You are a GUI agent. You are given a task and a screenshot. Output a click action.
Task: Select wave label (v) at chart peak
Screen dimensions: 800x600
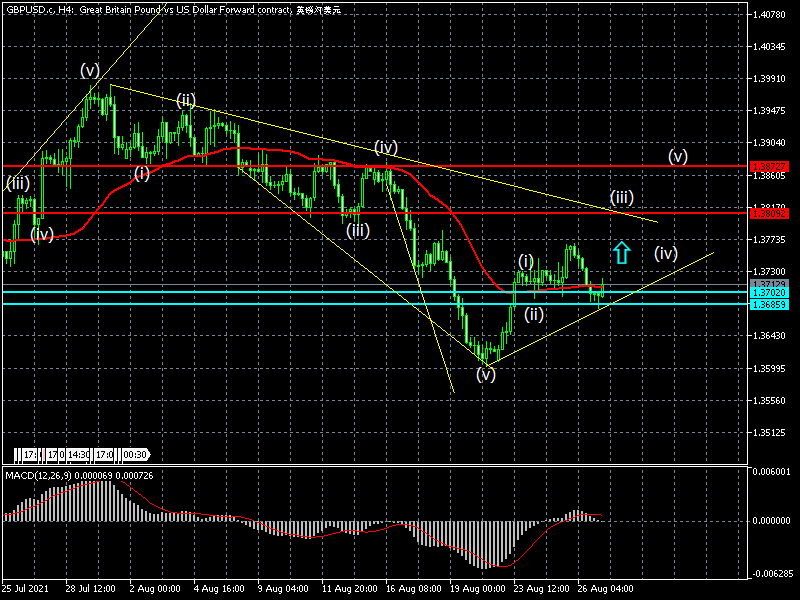click(90, 71)
